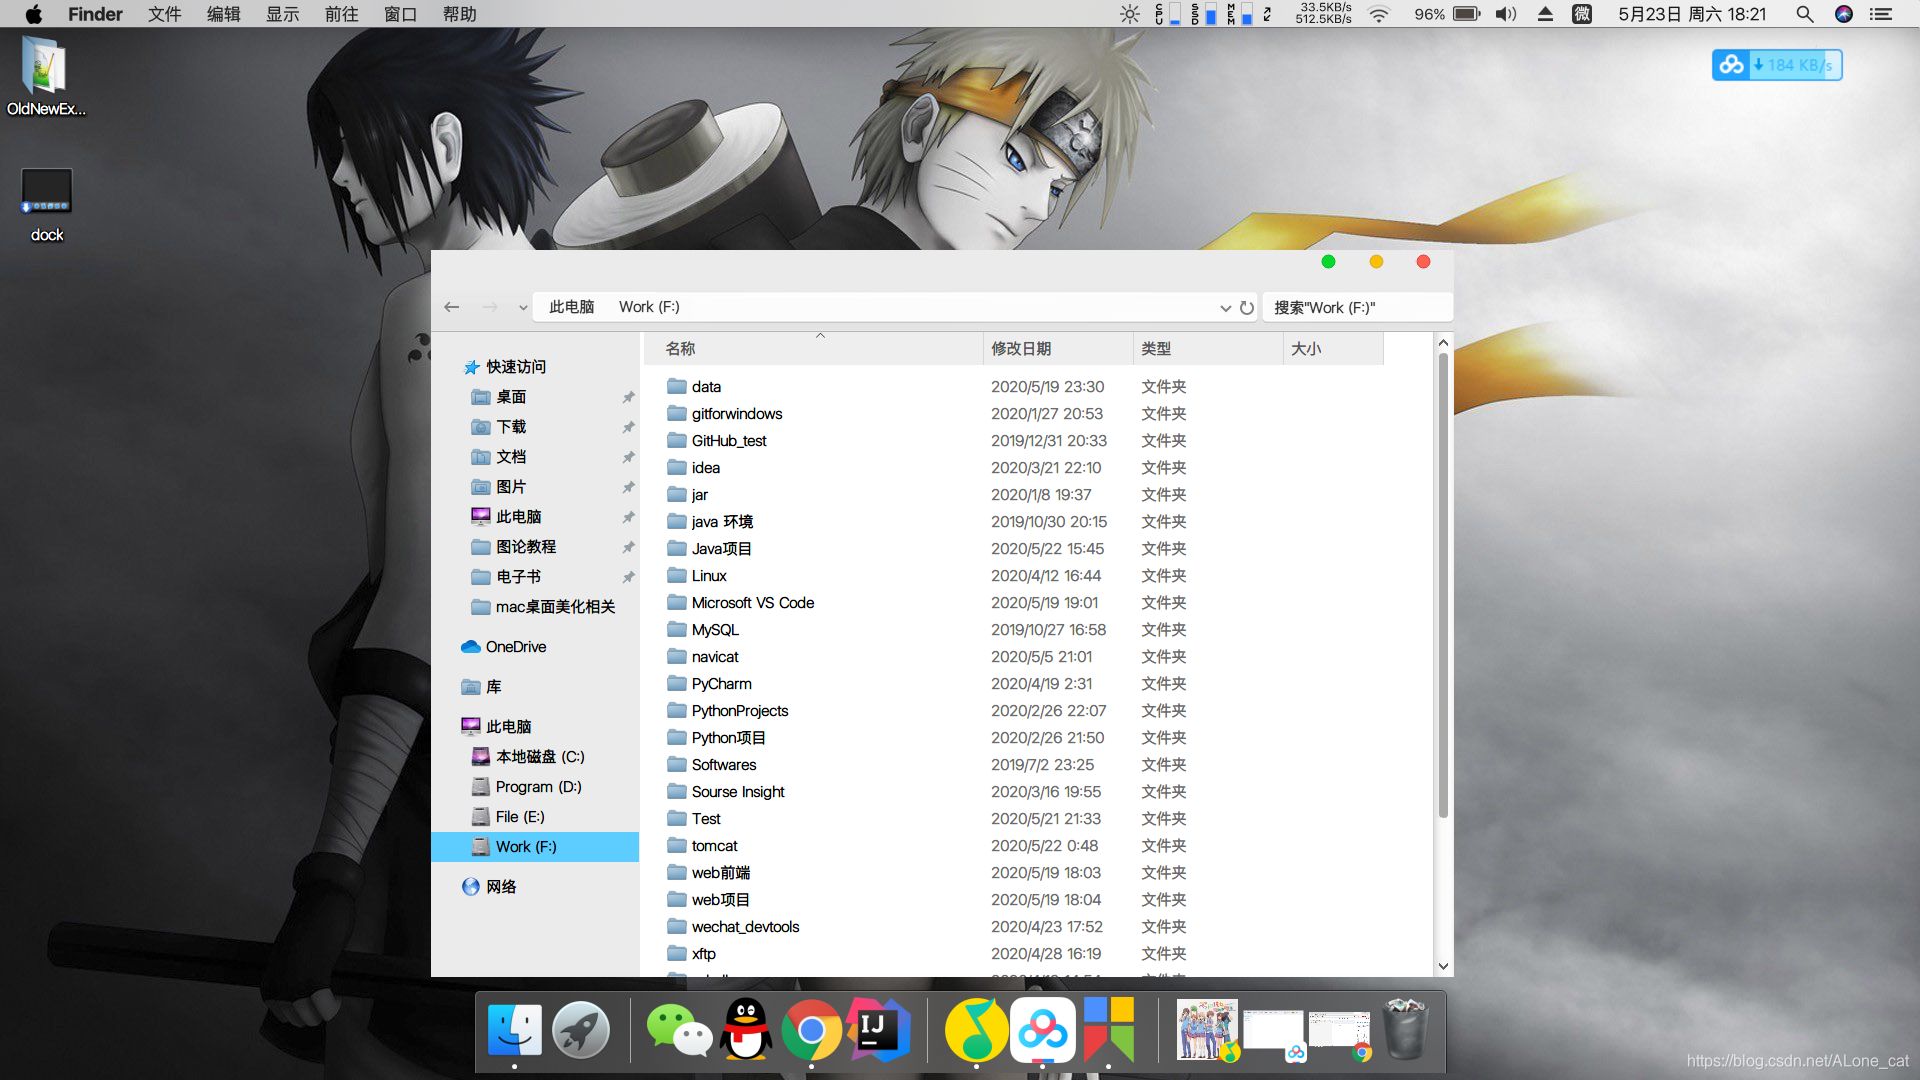Launch Chrome browser from dock

pos(814,1031)
